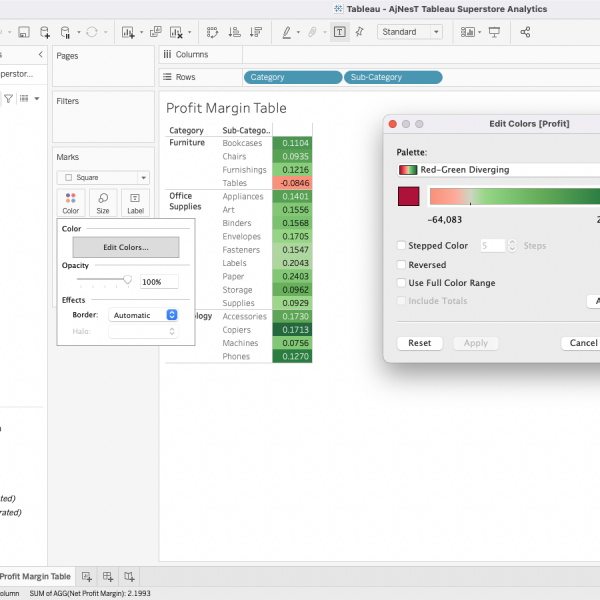The width and height of the screenshot is (600, 600).
Task: Enable Use Full Color Range
Action: pos(401,283)
